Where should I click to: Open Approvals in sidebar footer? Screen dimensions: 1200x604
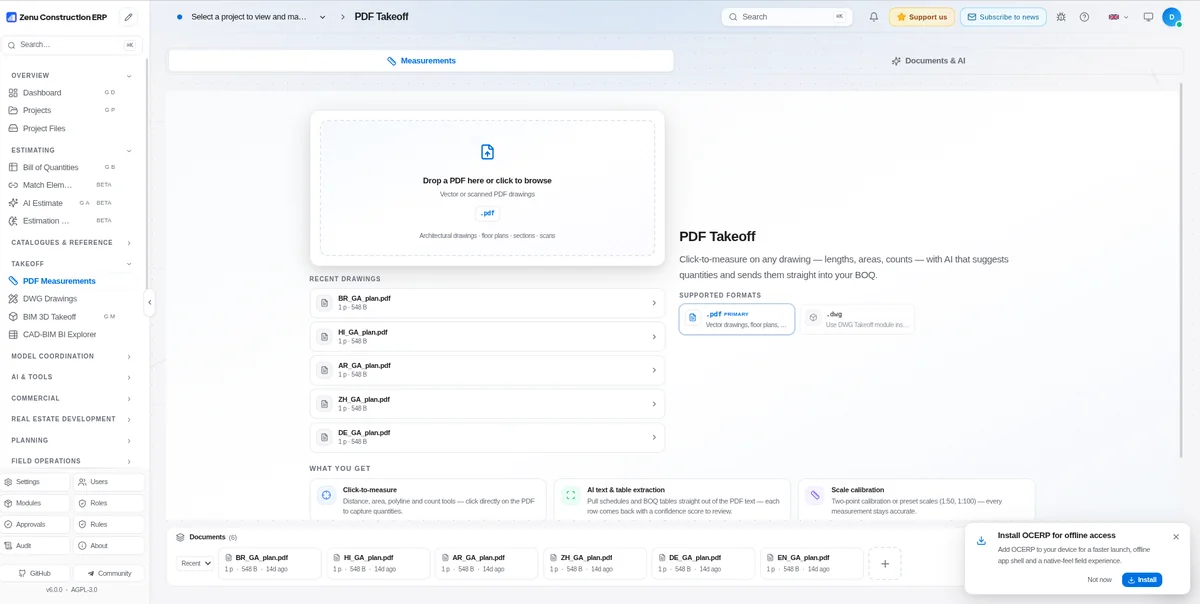point(36,524)
